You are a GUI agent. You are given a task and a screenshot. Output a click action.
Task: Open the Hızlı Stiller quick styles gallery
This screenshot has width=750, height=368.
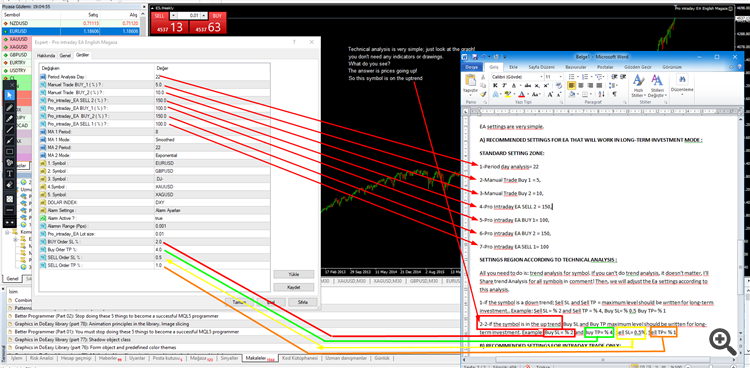click(638, 86)
